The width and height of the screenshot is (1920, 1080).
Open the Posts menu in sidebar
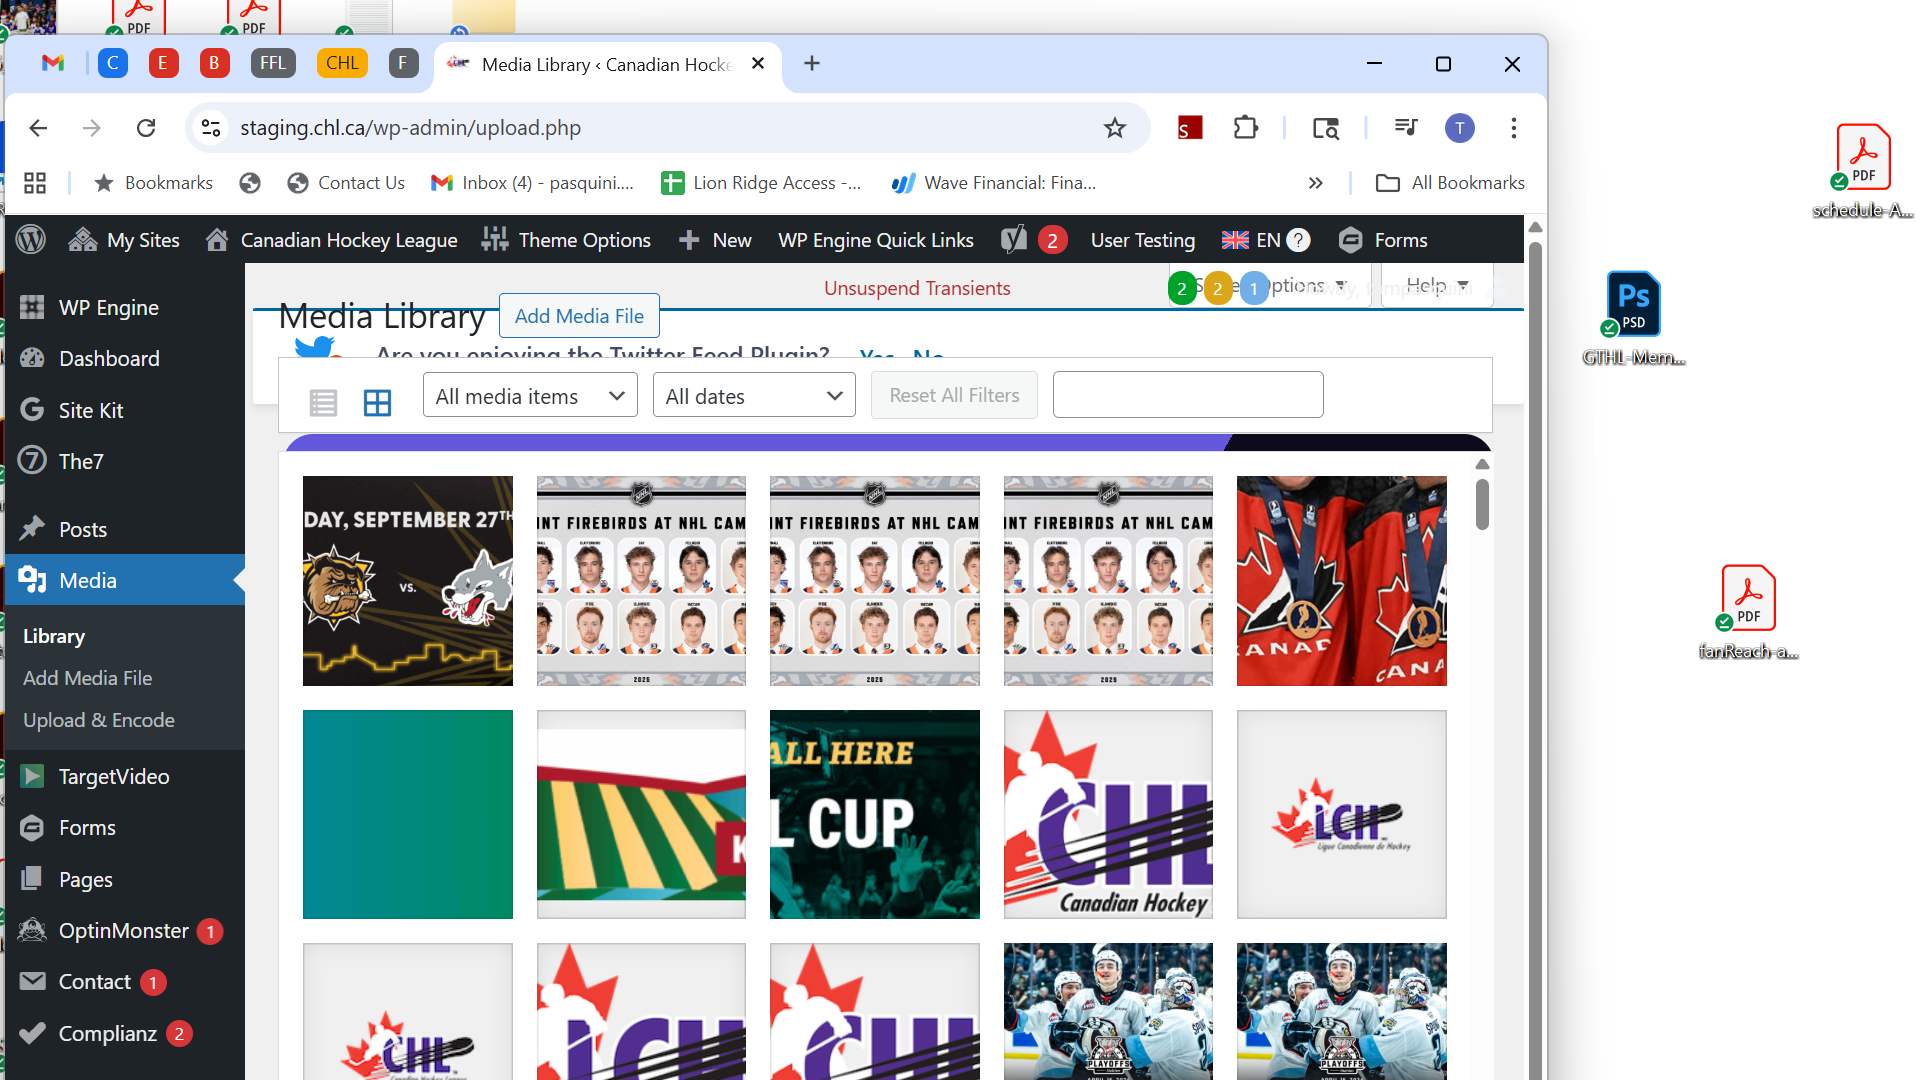click(x=83, y=530)
